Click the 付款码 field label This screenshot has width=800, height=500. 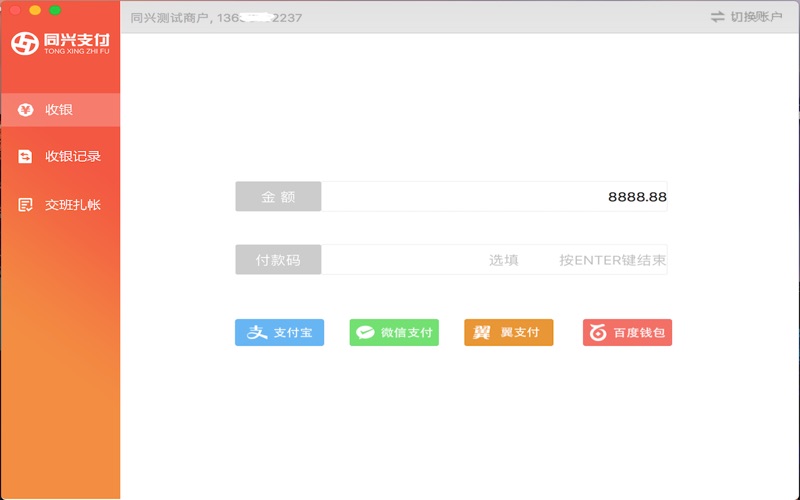point(278,260)
